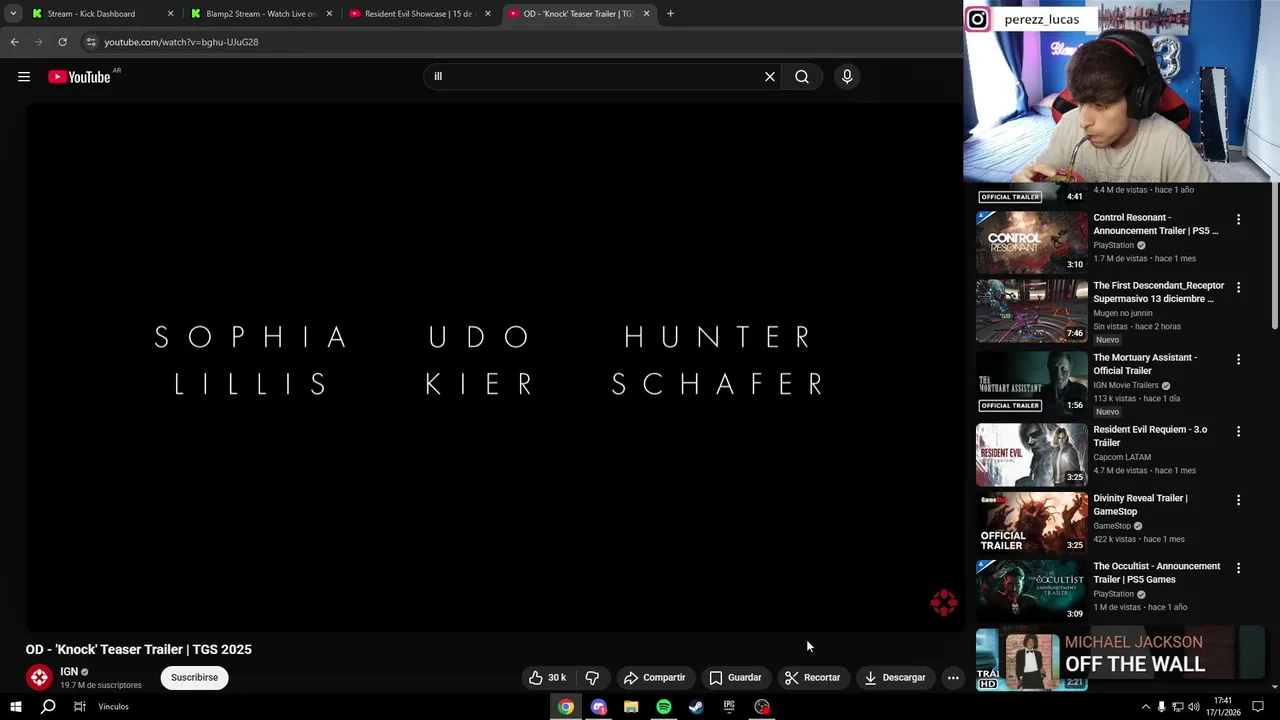Open the browser tab search dropdown
The width and height of the screenshot is (1280, 720).
[x=13, y=14]
